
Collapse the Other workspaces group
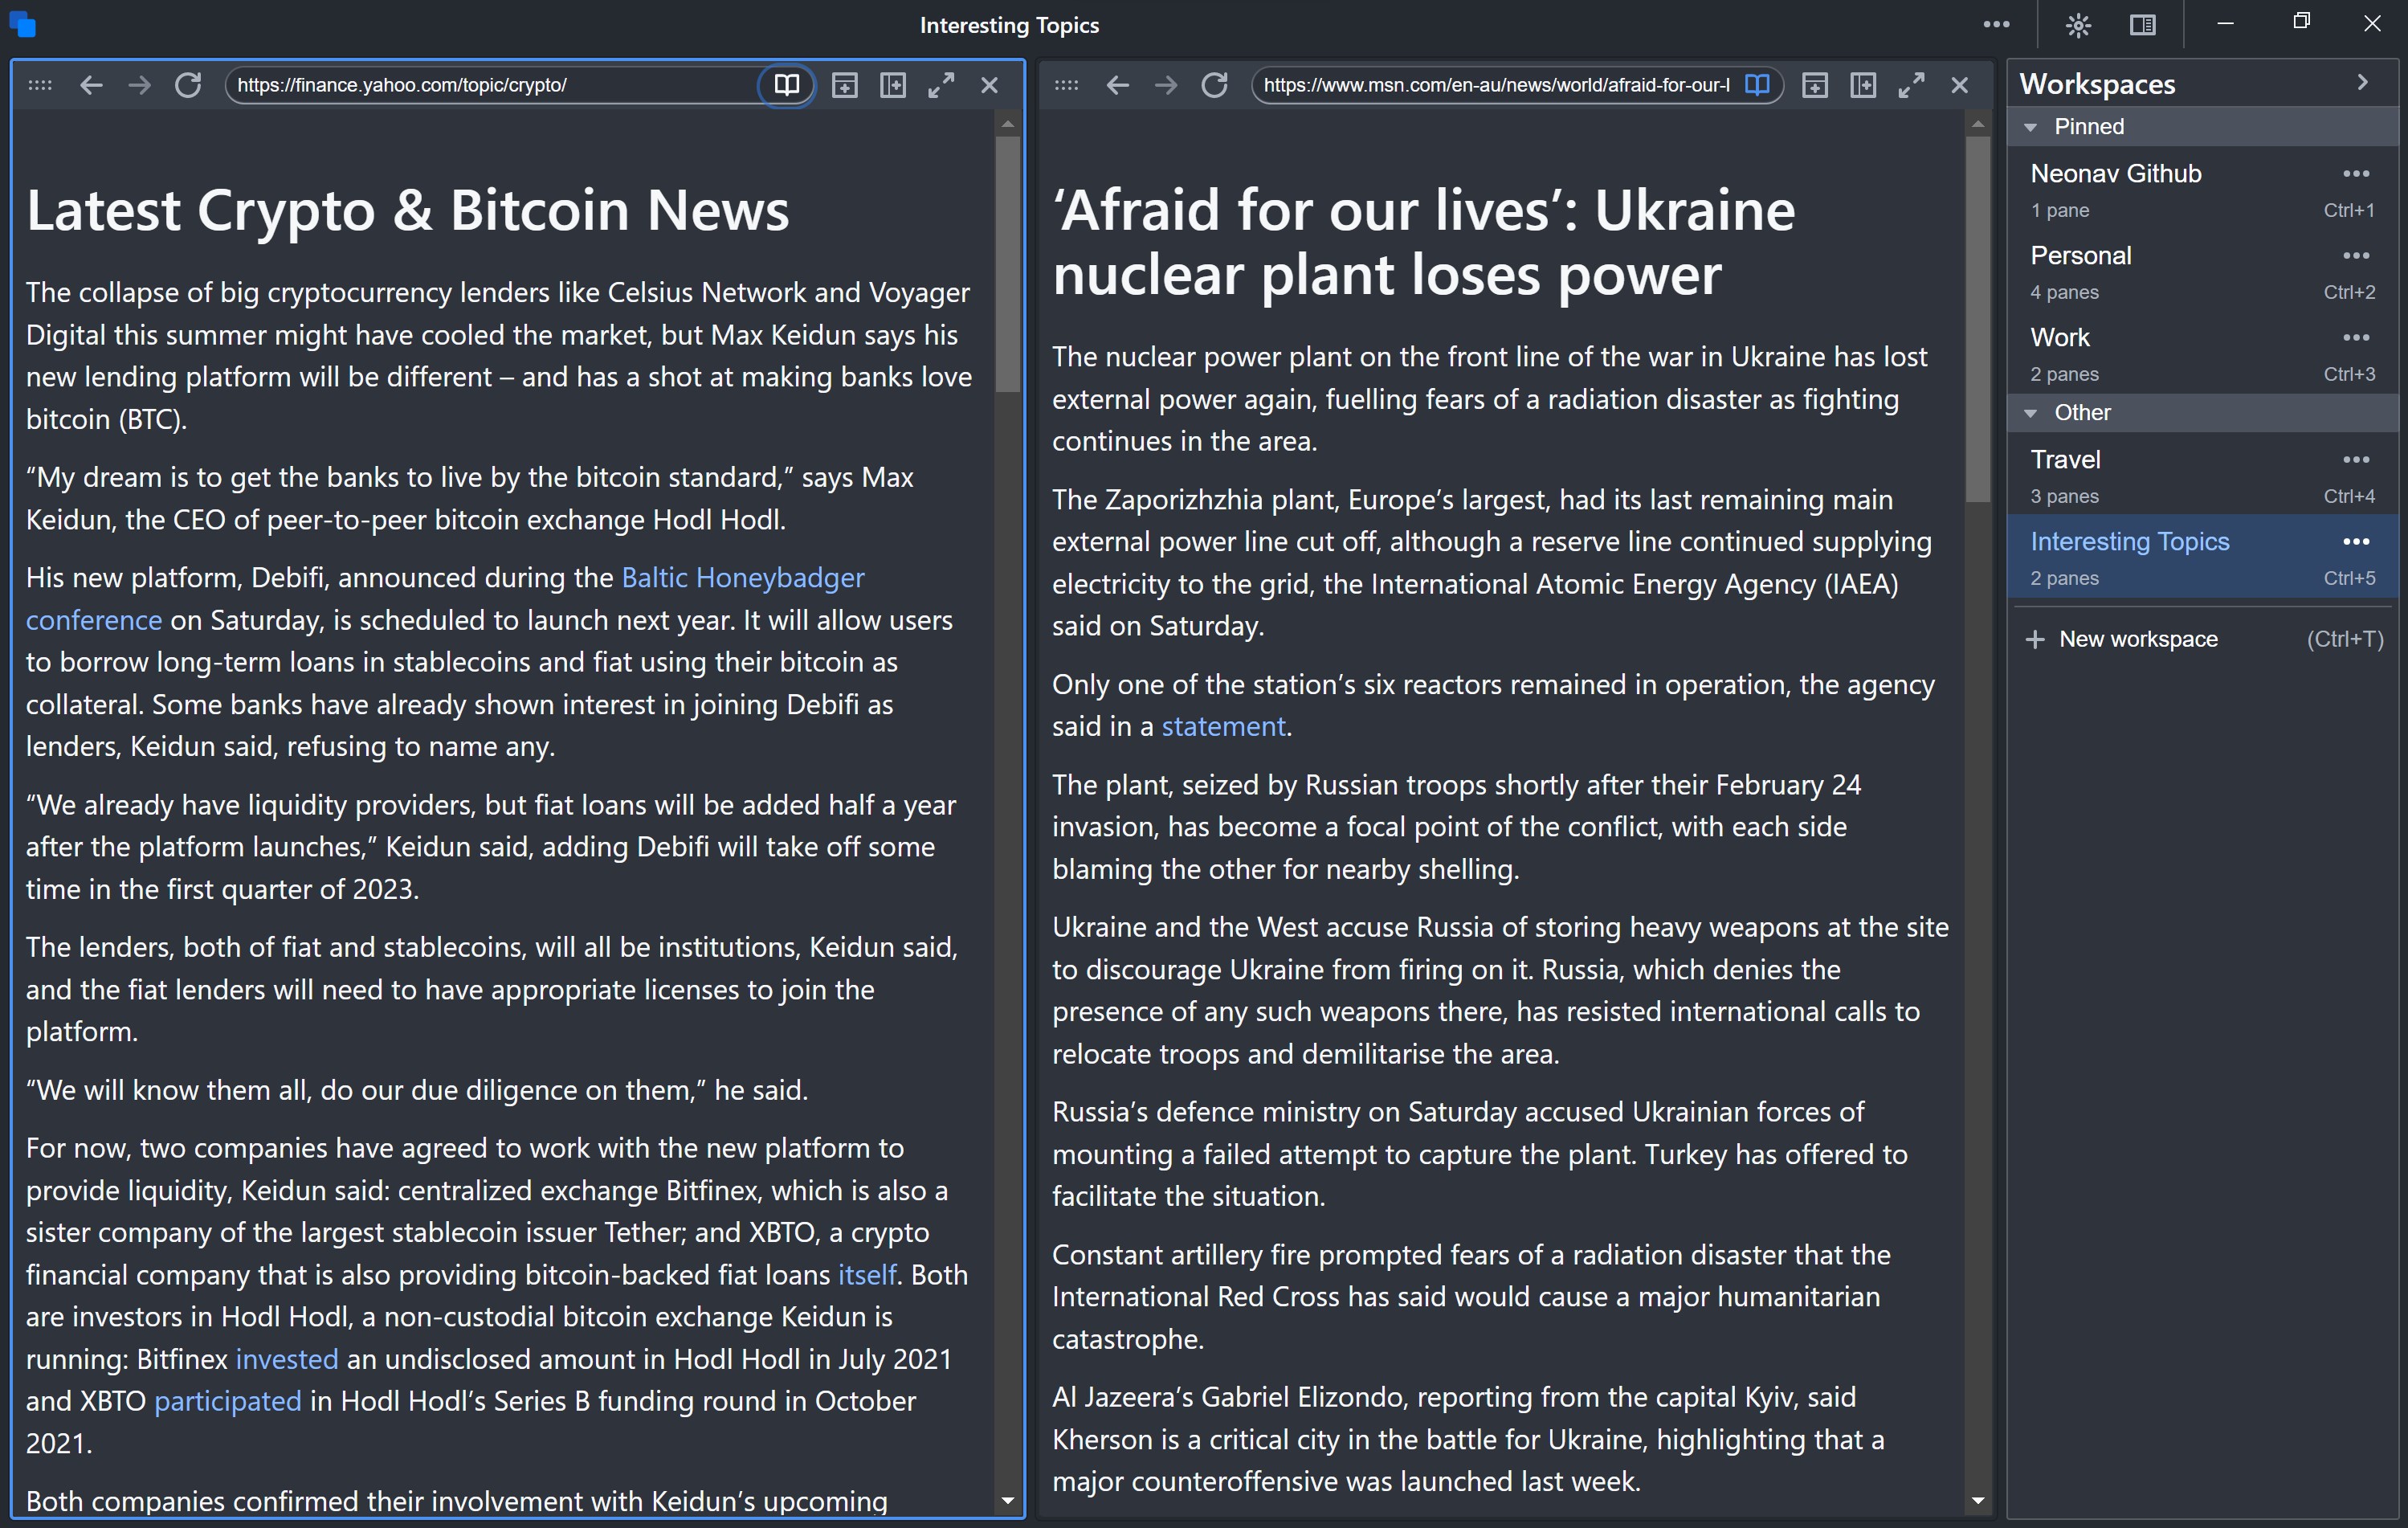pyautogui.click(x=2031, y=413)
